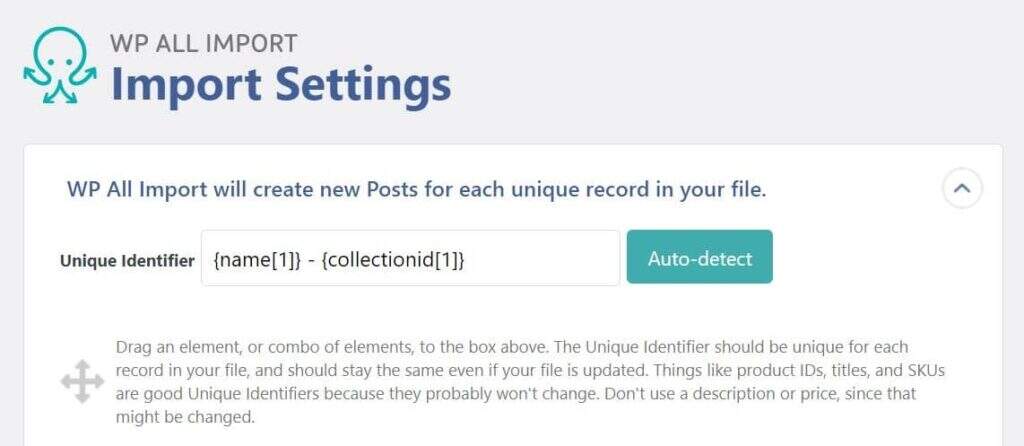This screenshot has width=1024, height=446.
Task: Click the "create new Posts" section heading
Action: click(x=416, y=189)
